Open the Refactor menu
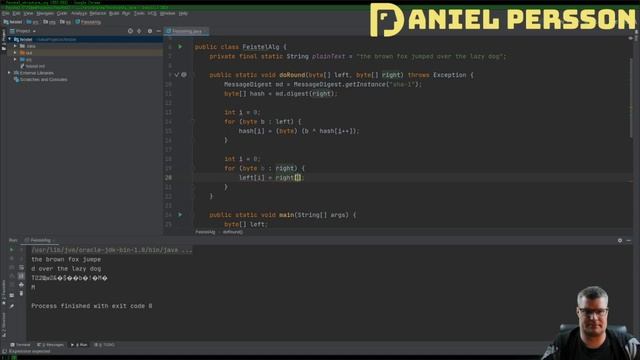Viewport: 640px width, 360px height. click(x=98, y=13)
